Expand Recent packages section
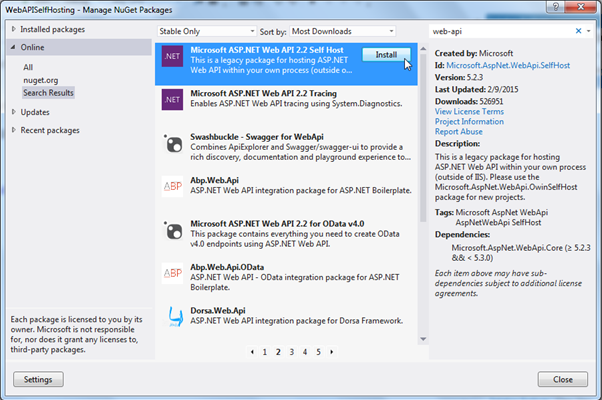 coord(14,130)
